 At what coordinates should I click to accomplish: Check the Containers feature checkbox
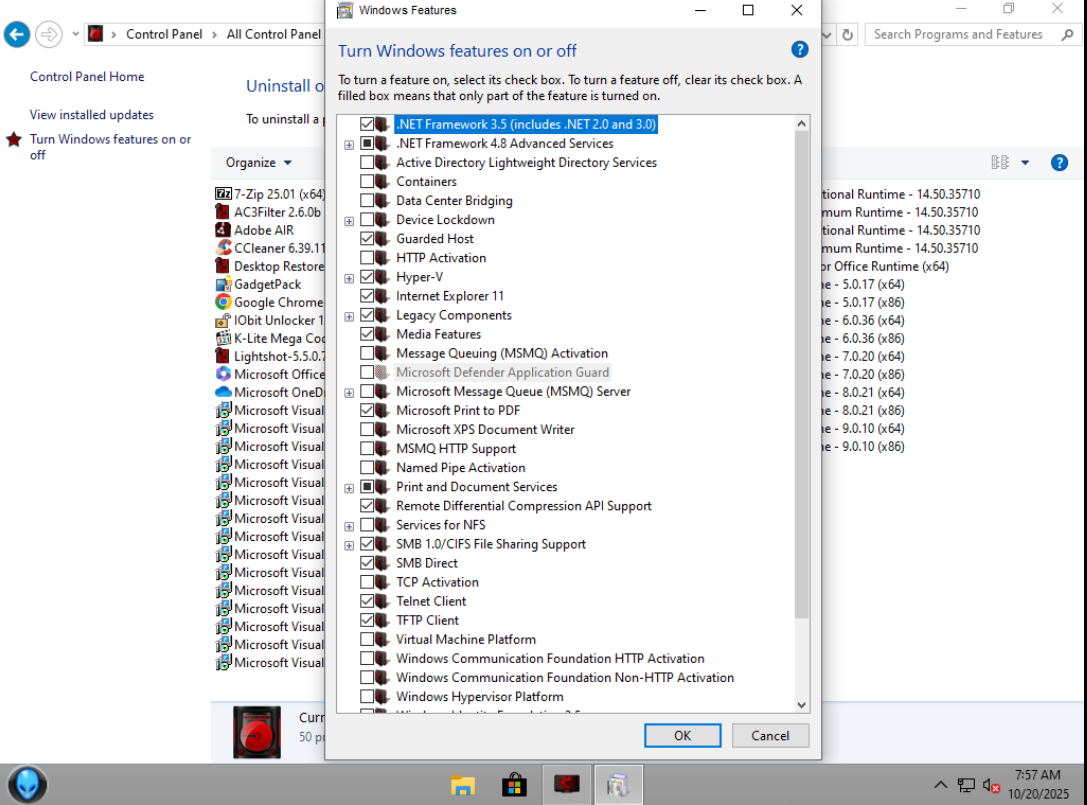click(367, 182)
